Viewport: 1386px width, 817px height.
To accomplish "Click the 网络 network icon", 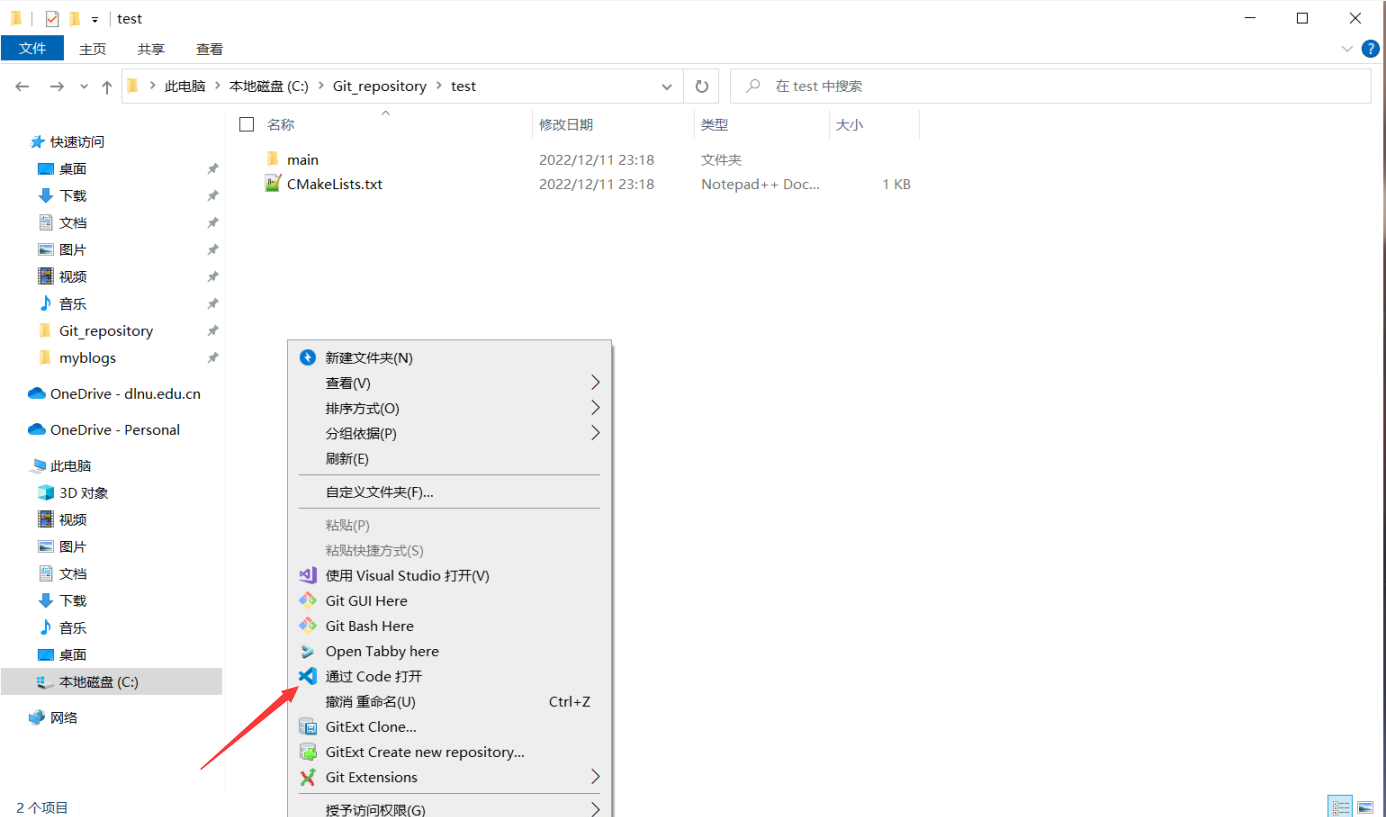I will tap(37, 717).
